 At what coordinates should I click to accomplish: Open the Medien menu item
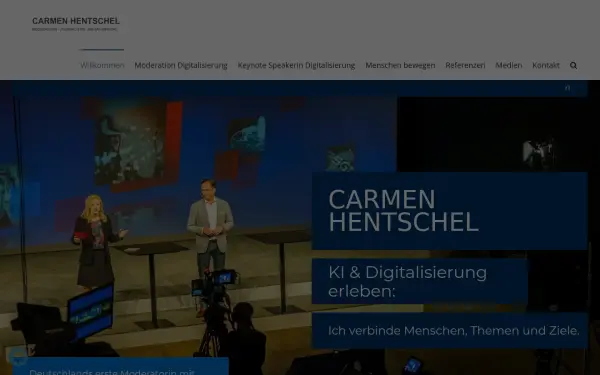click(x=509, y=65)
